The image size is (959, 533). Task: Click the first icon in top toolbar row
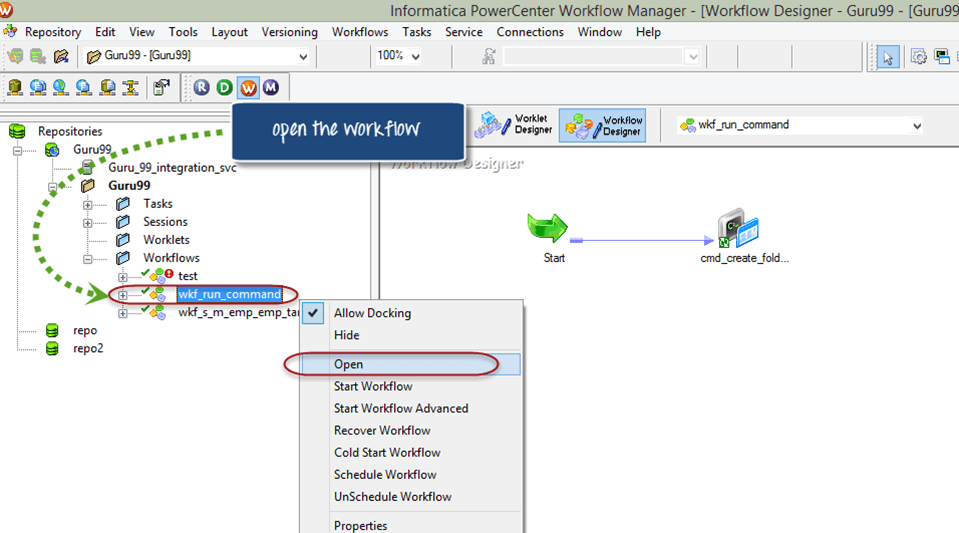click(15, 56)
